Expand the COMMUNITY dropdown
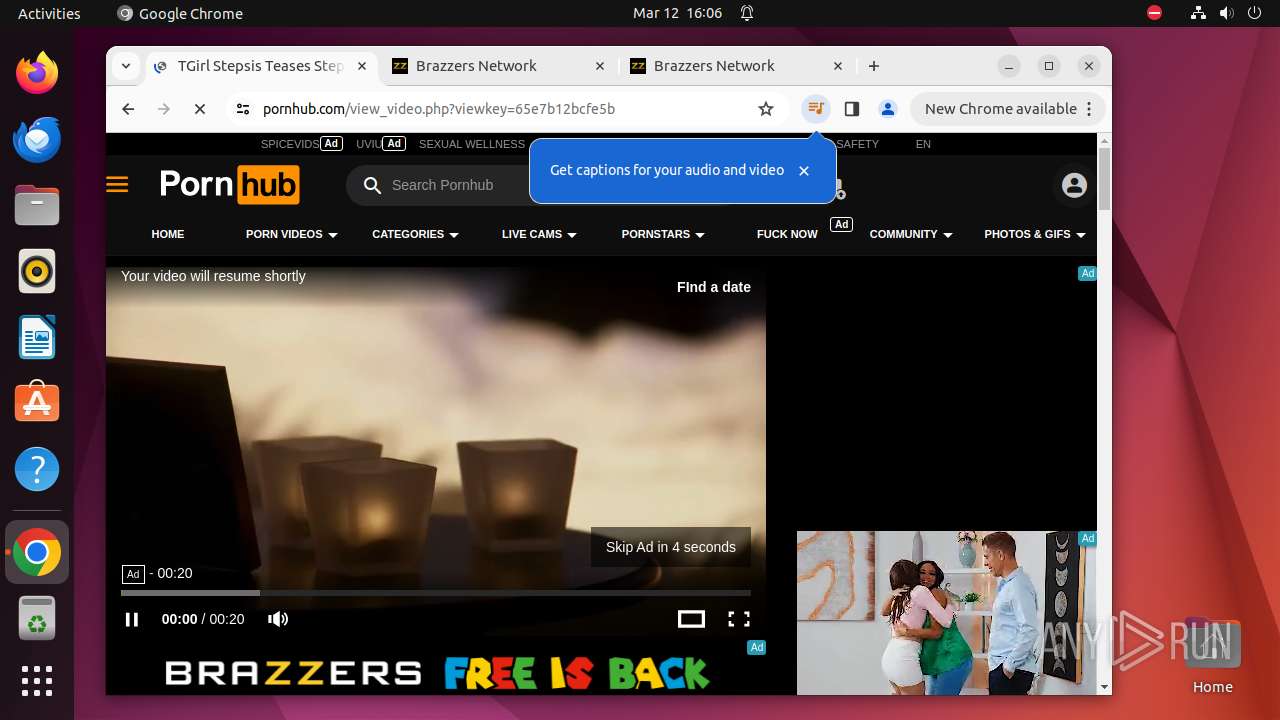The height and width of the screenshot is (720, 1280). tap(911, 234)
